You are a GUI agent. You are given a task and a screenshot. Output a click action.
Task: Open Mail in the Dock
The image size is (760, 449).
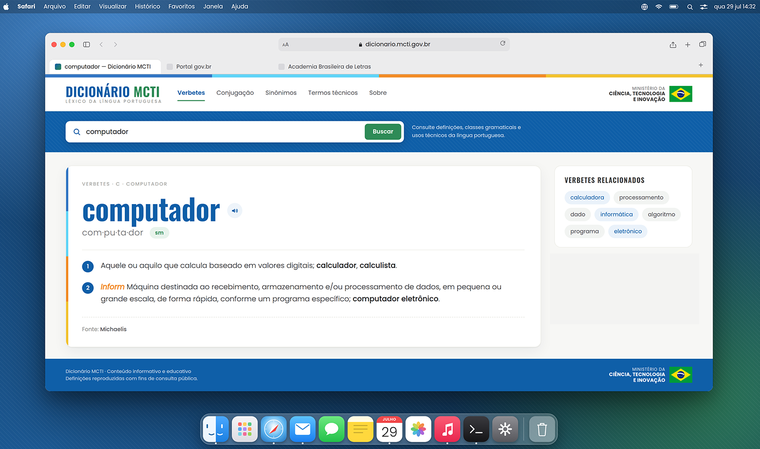click(302, 429)
